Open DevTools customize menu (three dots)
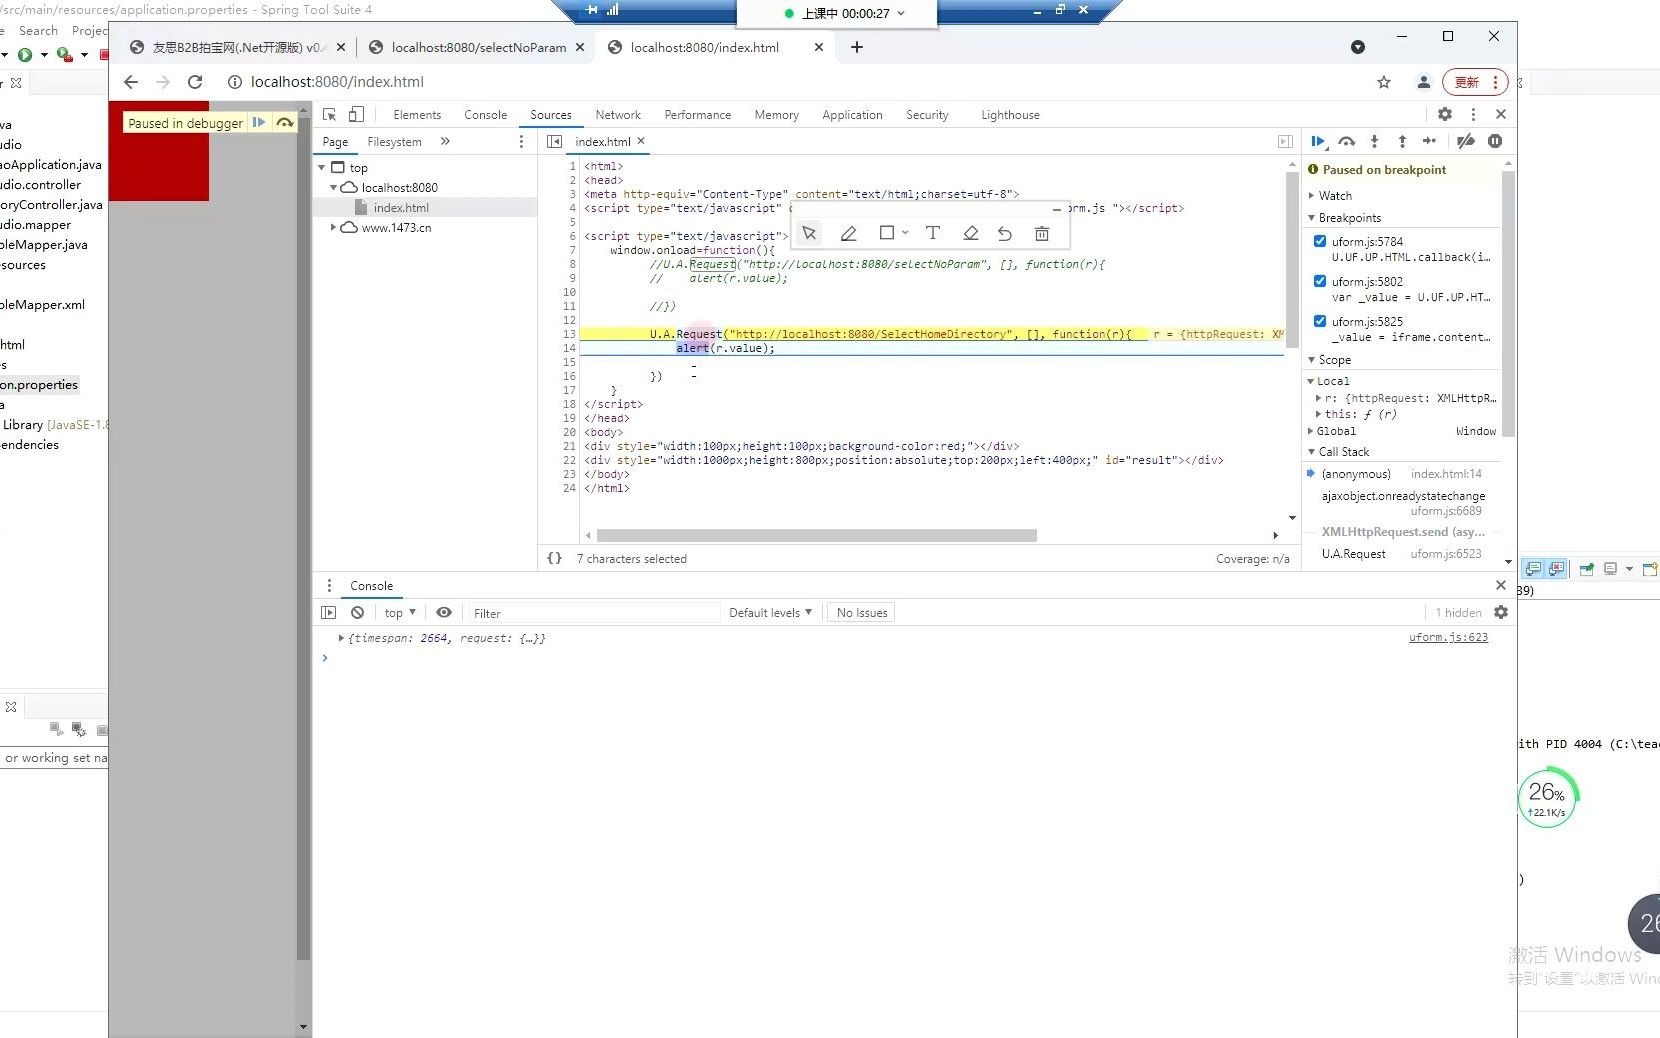The height and width of the screenshot is (1038, 1660). point(1473,115)
